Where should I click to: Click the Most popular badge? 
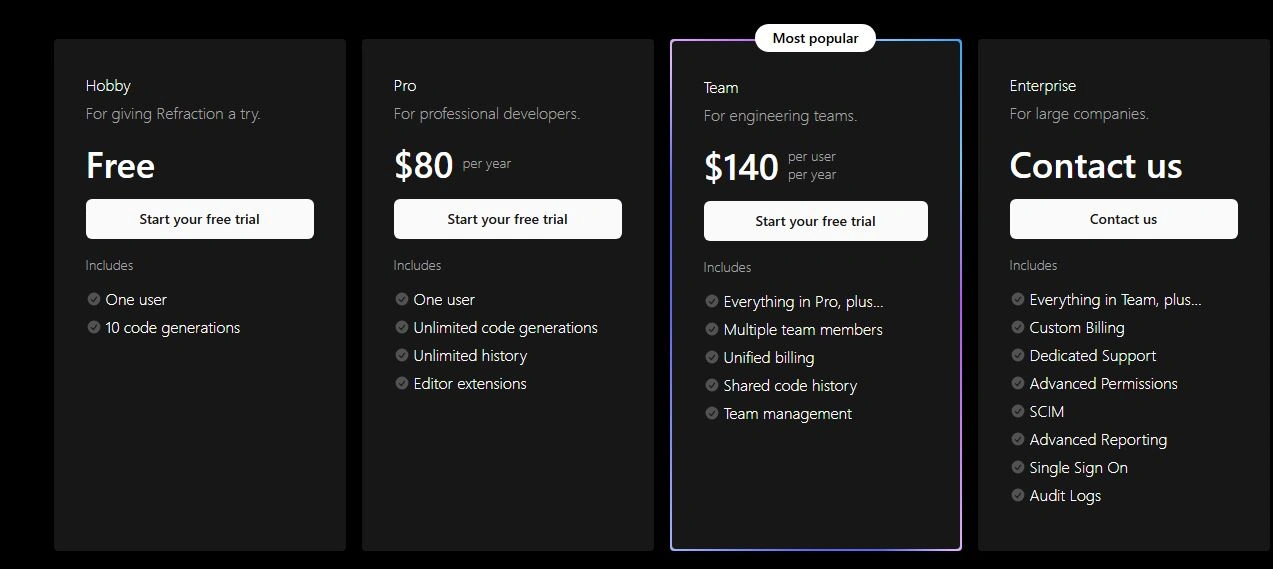tap(815, 38)
